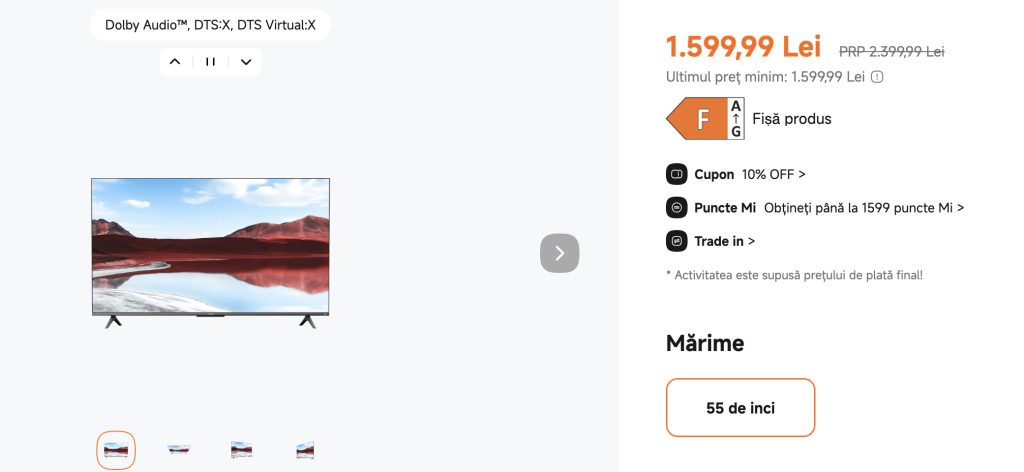Click the main TV product image
Viewport: 1024px width, 472px height.
[x=210, y=252]
